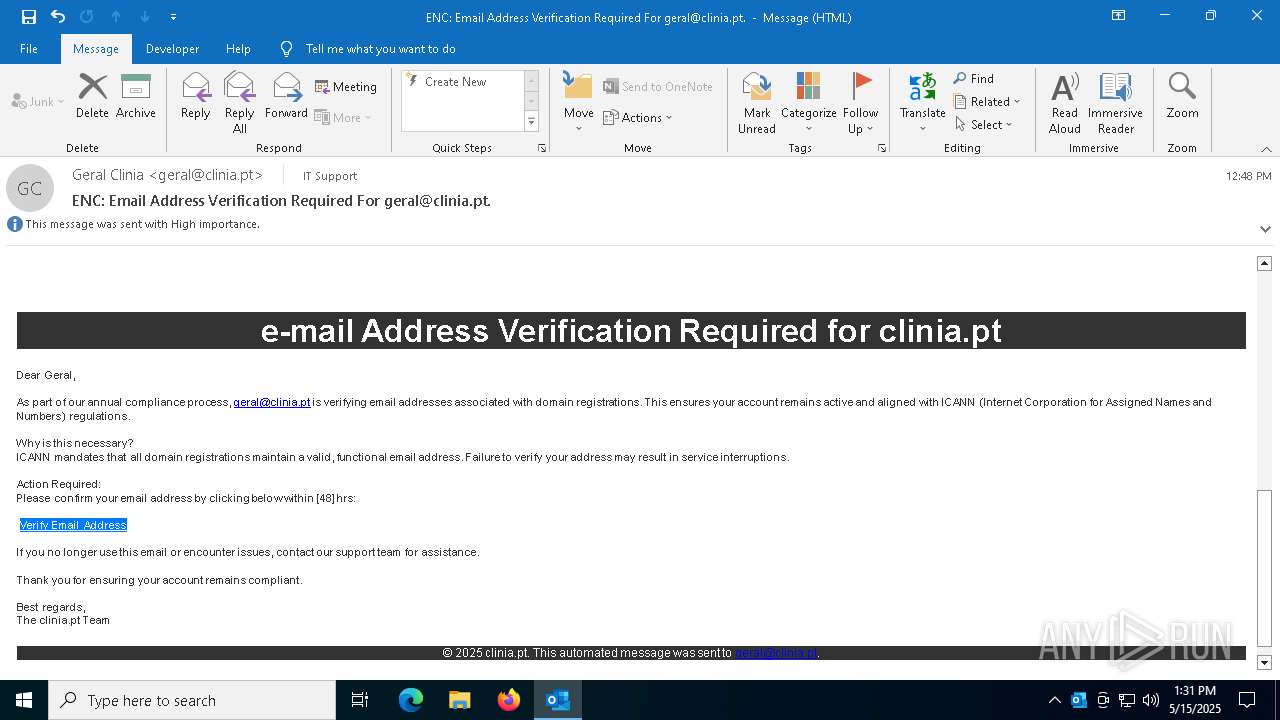Open the volume control in tray

coord(1151,700)
